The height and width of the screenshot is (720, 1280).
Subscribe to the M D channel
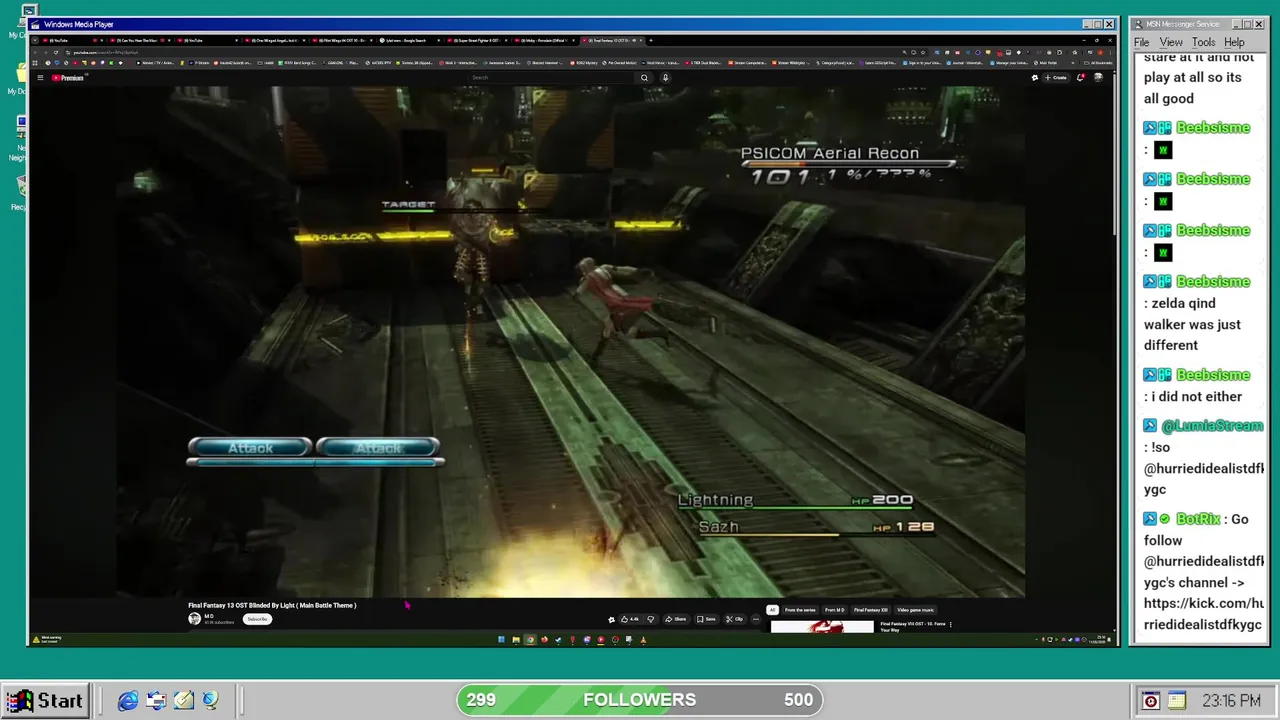(257, 619)
